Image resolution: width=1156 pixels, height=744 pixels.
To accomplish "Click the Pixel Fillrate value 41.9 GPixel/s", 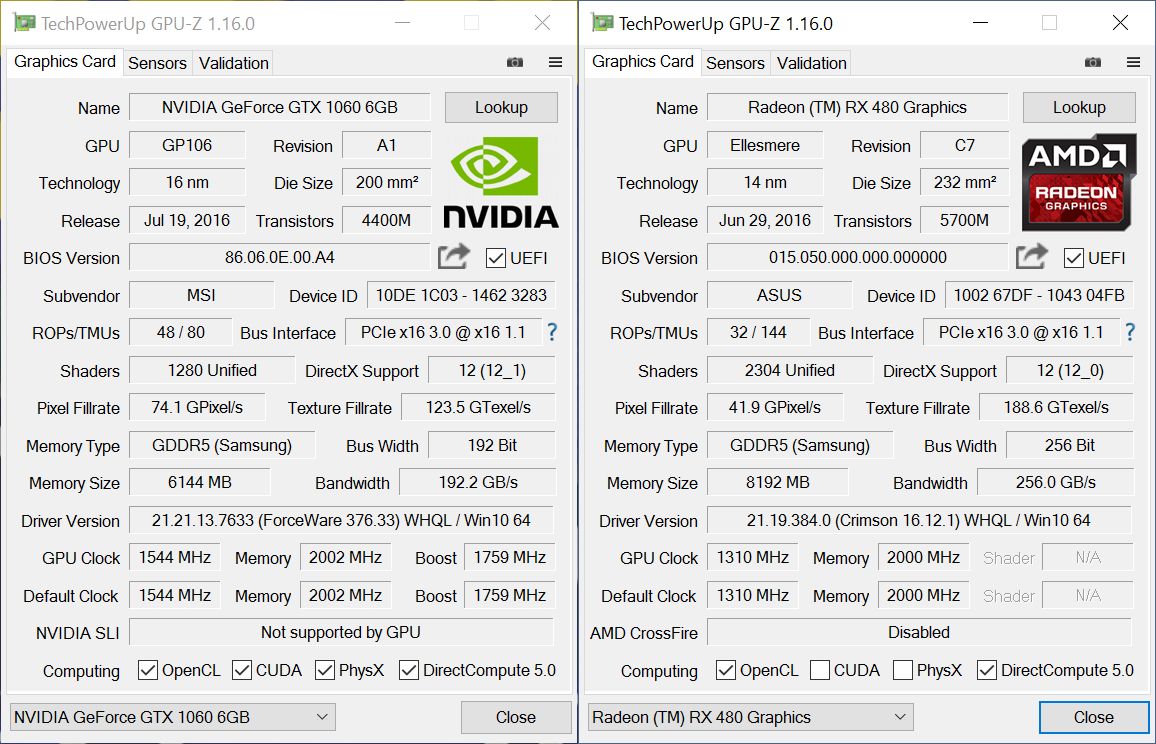I will (775, 407).
